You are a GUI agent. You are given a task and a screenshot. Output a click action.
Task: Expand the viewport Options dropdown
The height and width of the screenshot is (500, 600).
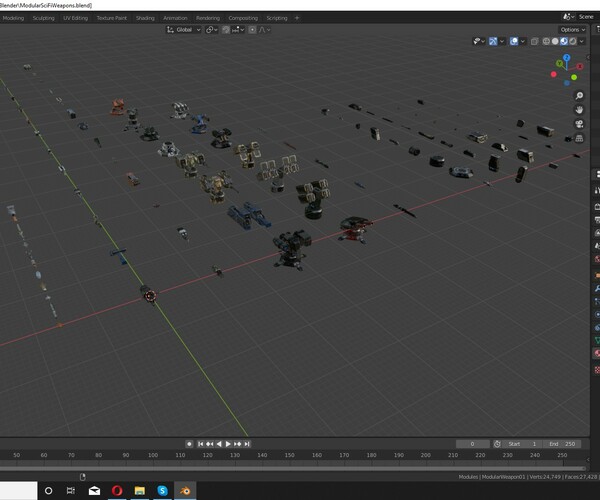[571, 30]
